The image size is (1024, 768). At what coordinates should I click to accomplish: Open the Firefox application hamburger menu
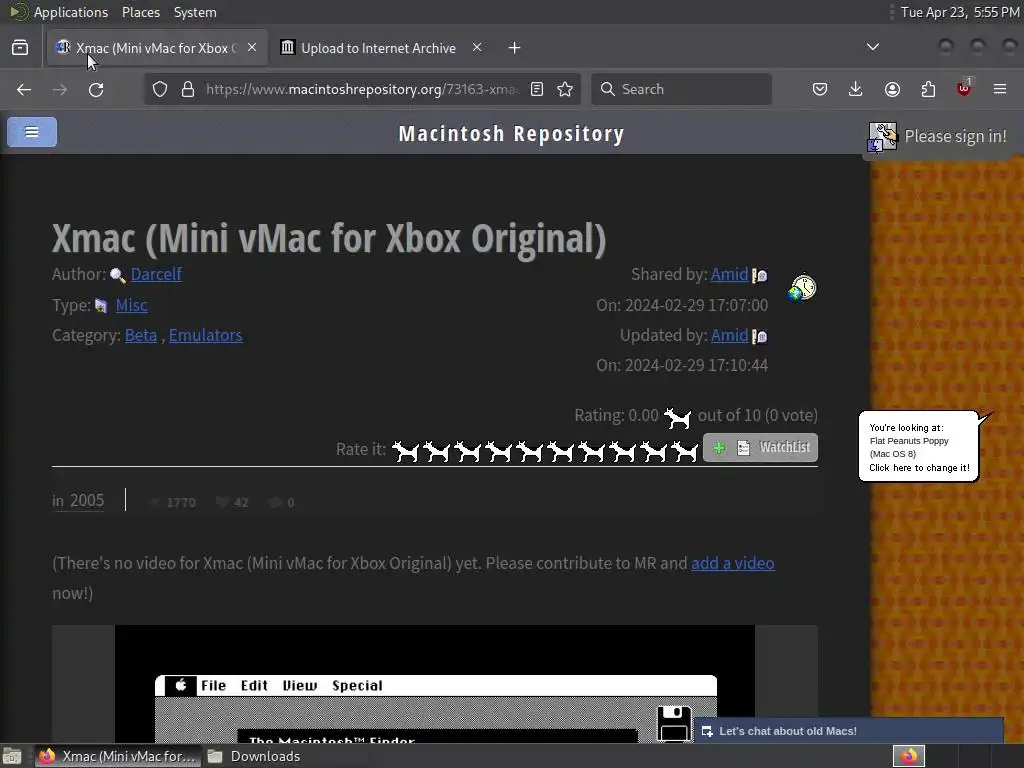pyautogui.click(x=1000, y=89)
